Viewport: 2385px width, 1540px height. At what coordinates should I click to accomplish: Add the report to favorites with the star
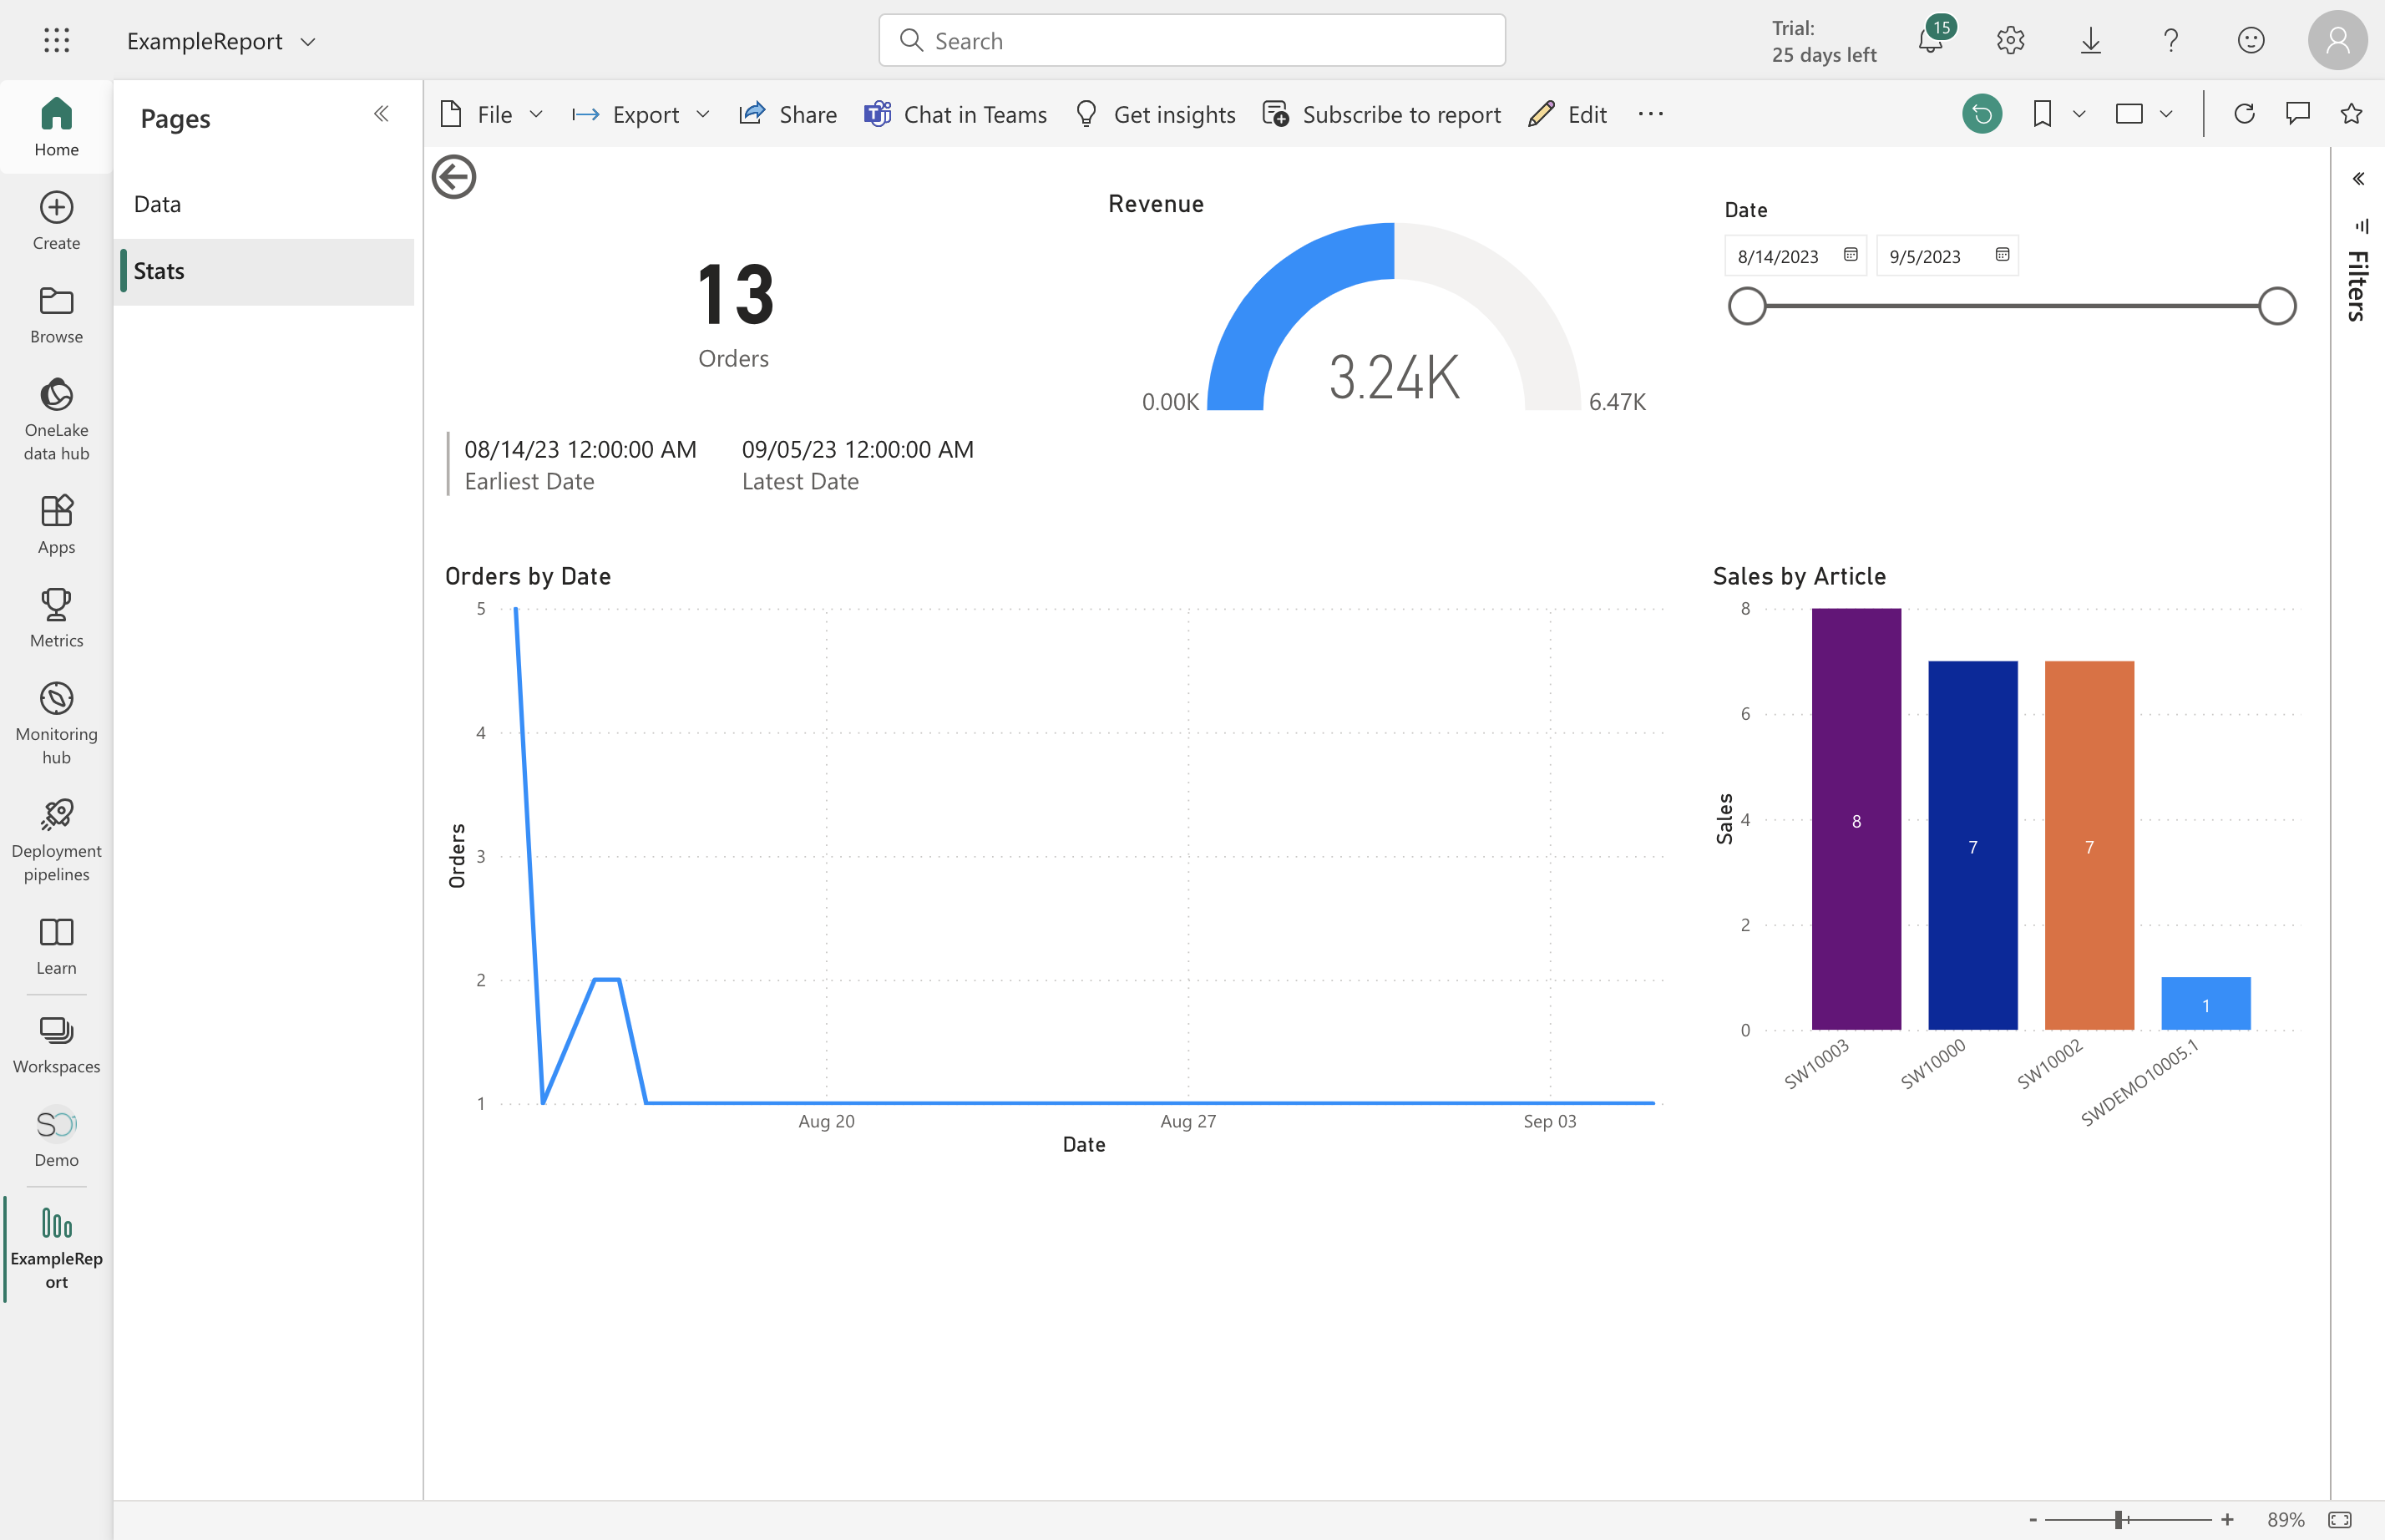[x=2351, y=114]
